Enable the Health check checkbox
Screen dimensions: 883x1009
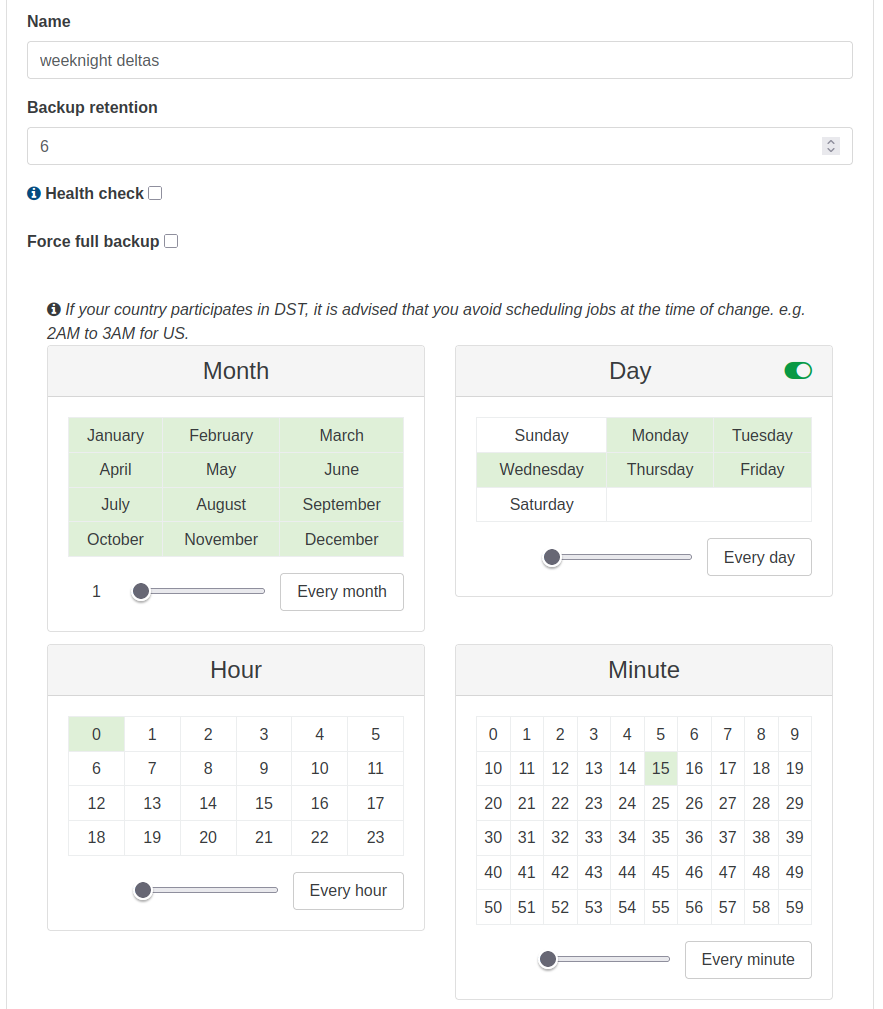pos(155,193)
